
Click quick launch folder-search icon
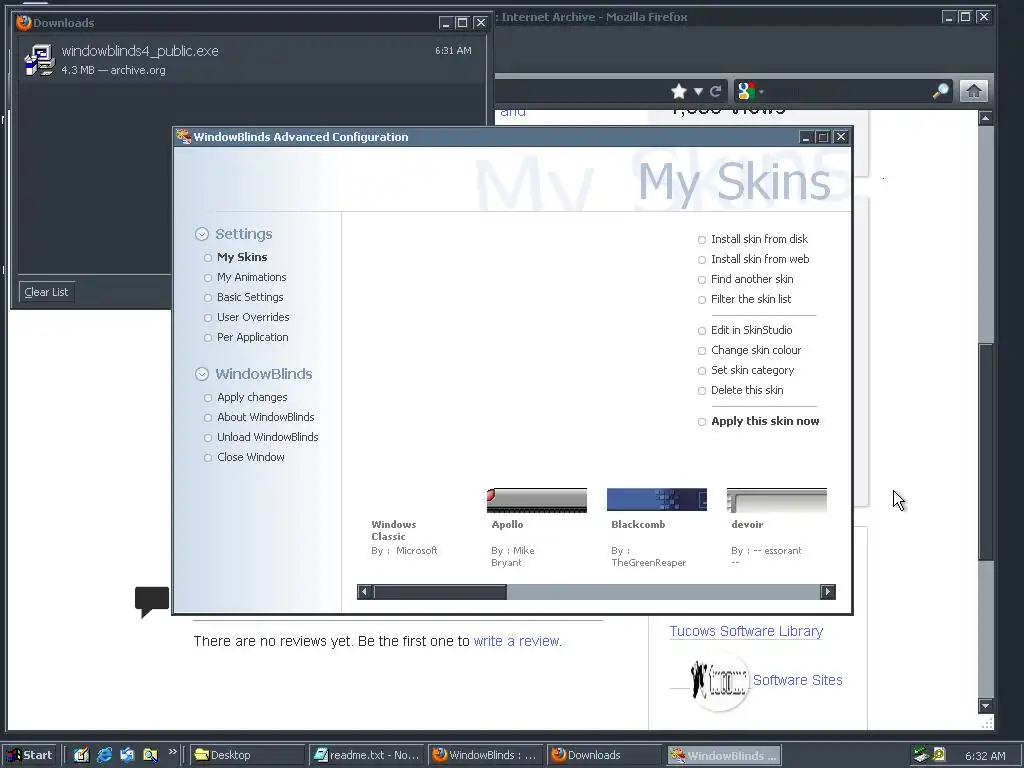point(150,756)
